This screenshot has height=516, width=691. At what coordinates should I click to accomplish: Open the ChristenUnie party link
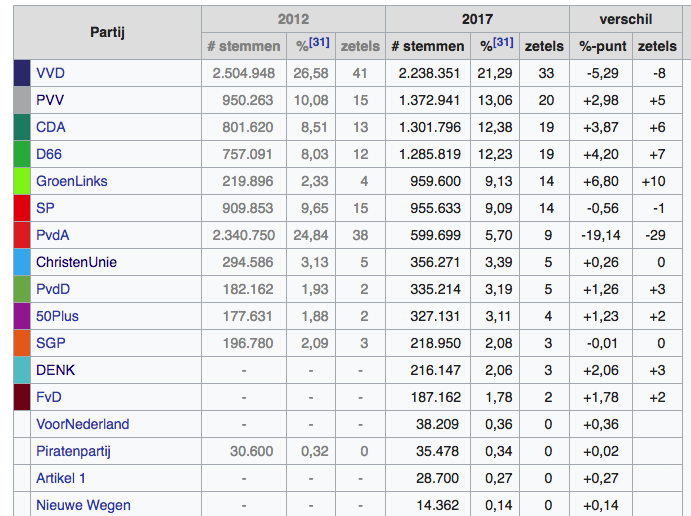click(76, 262)
